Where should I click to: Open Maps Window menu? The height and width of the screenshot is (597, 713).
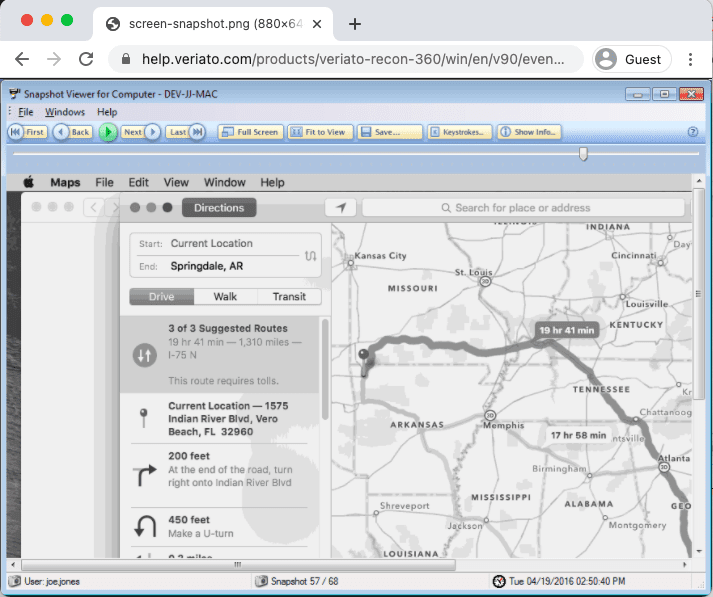pyautogui.click(x=225, y=182)
